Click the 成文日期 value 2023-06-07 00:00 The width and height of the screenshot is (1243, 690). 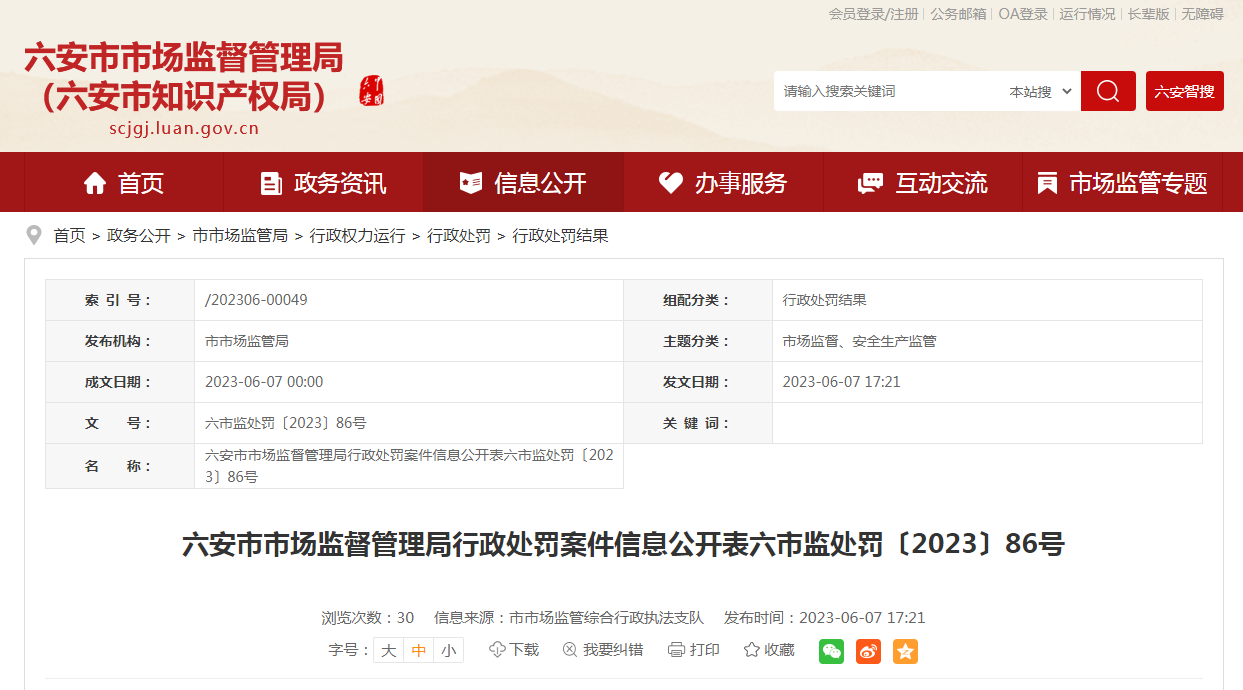pyautogui.click(x=264, y=382)
